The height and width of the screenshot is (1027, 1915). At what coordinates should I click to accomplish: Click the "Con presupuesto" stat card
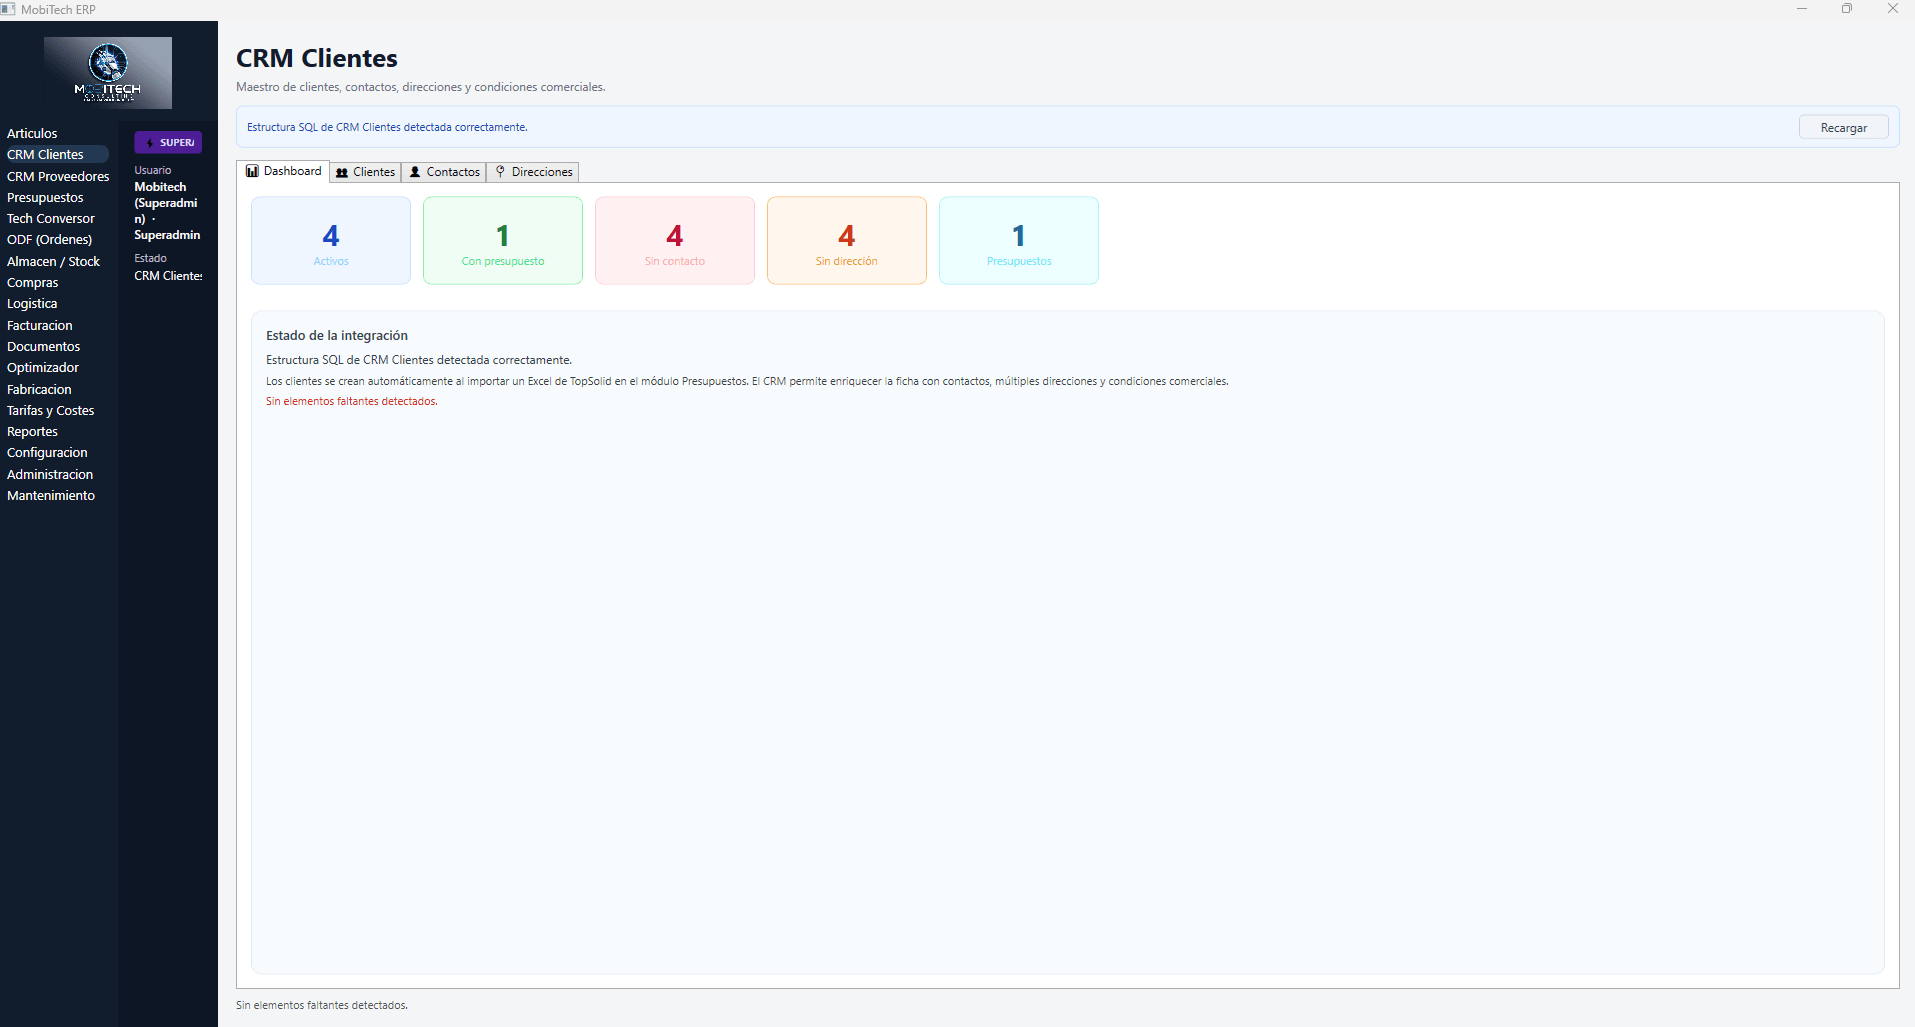[x=502, y=240]
